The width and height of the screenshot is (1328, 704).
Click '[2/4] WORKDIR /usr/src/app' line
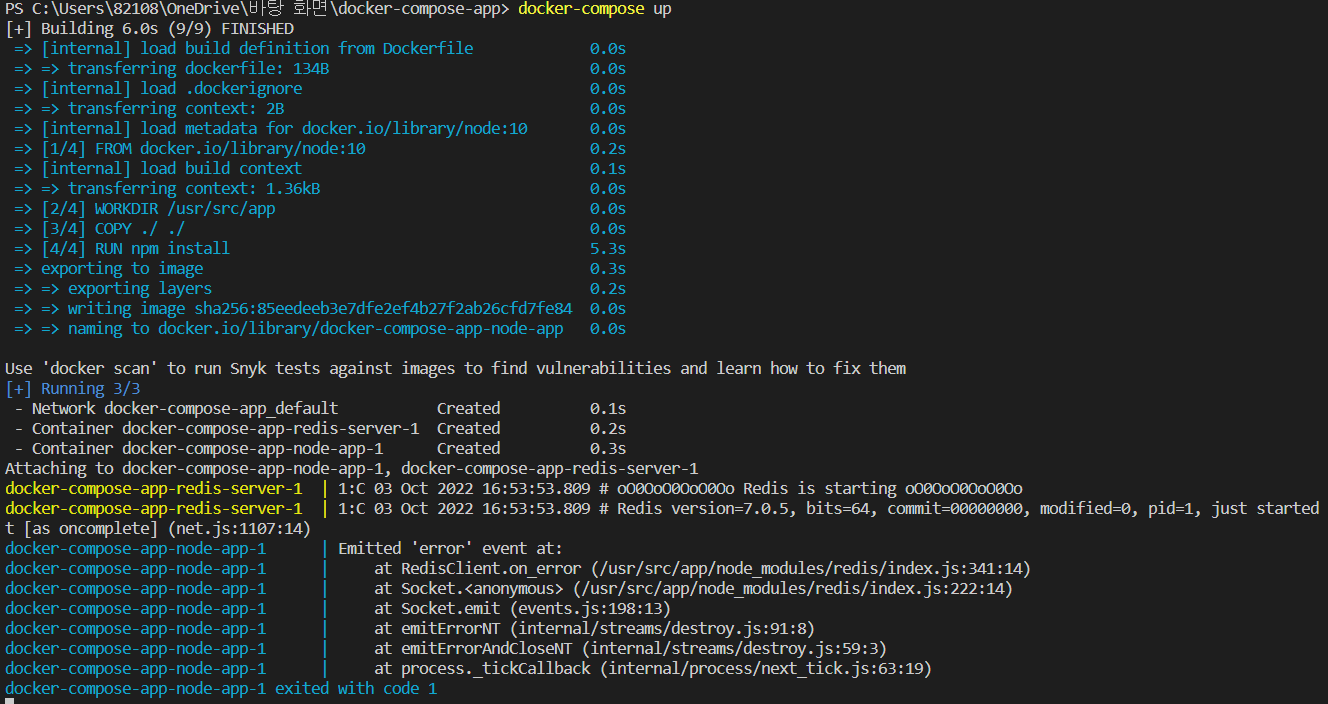tap(320, 209)
